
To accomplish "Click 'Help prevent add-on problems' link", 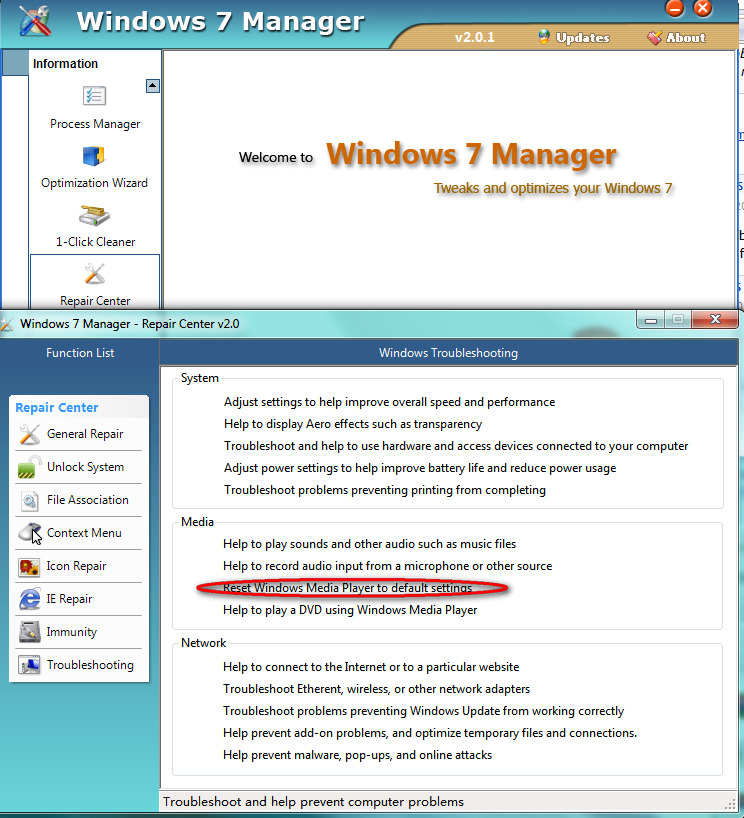I will 430,732.
